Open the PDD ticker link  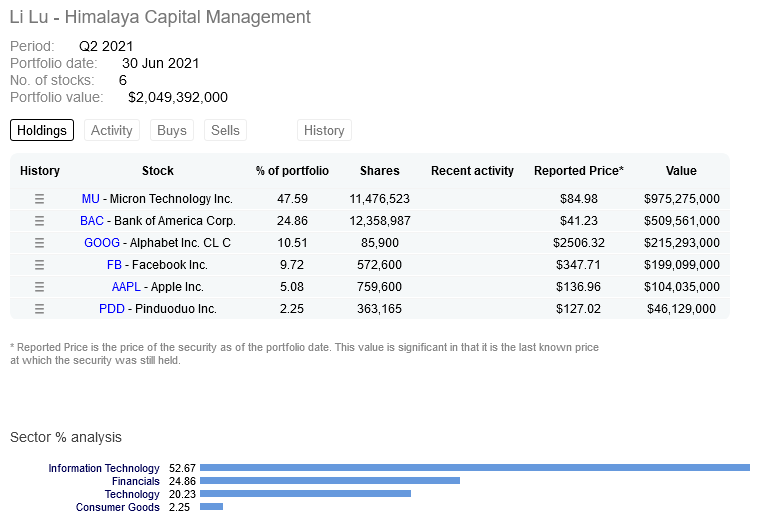[112, 309]
